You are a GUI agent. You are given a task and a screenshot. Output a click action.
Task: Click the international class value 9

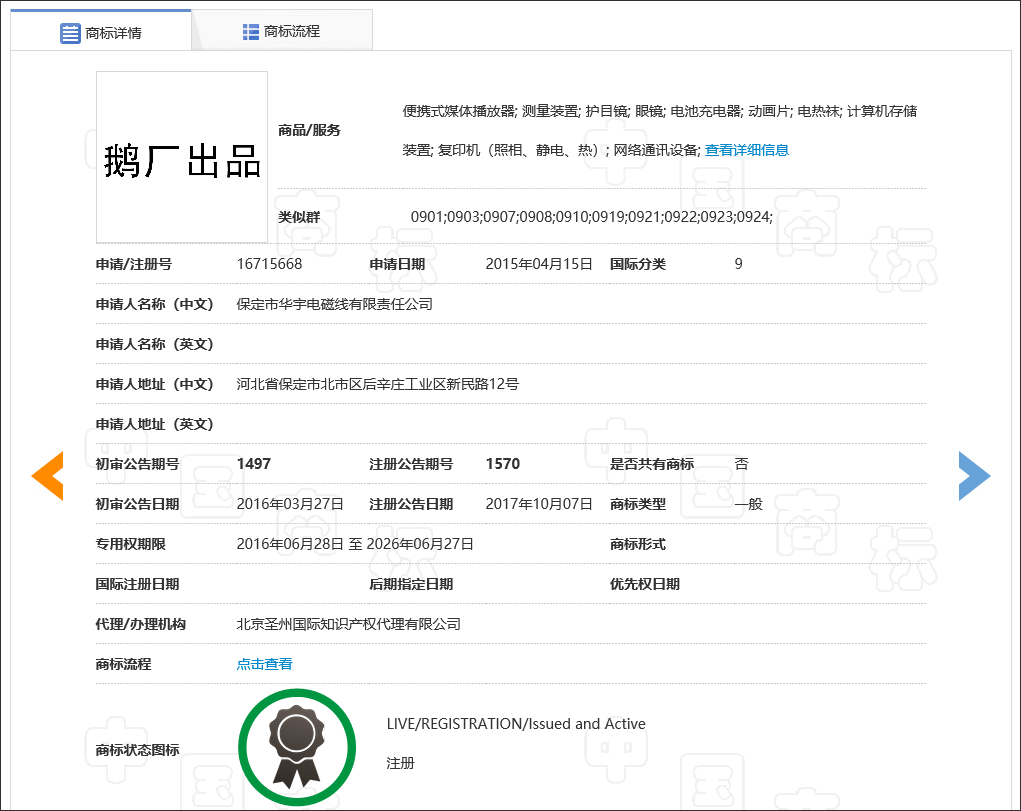738,264
